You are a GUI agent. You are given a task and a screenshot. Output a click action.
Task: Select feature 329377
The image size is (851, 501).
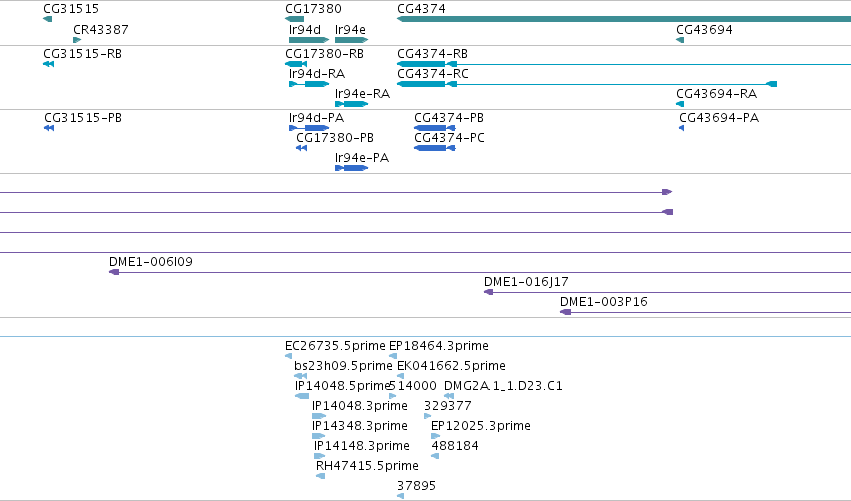coord(448,406)
